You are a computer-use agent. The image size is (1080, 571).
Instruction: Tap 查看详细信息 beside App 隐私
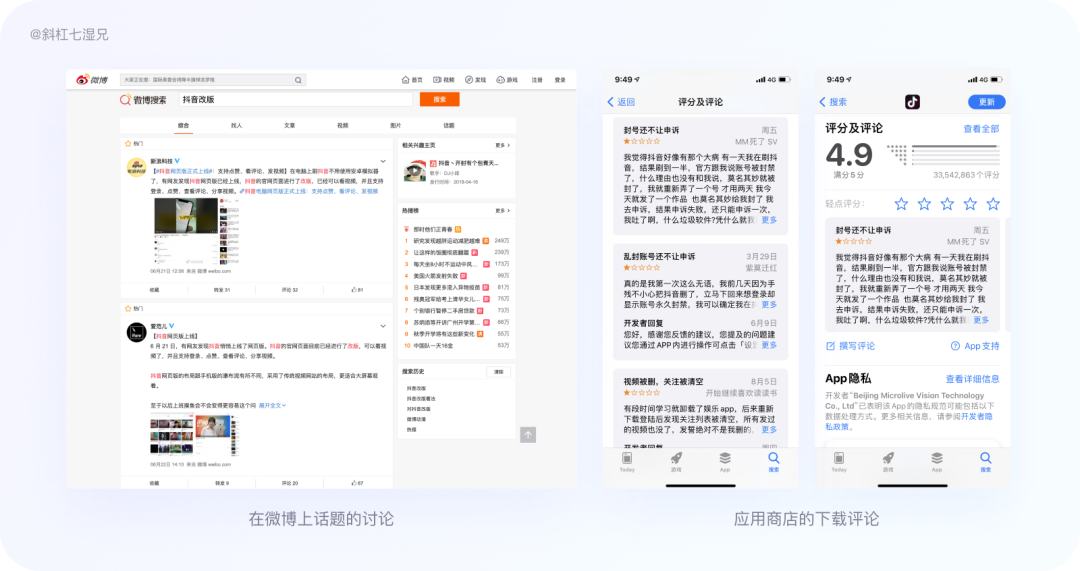pos(973,379)
